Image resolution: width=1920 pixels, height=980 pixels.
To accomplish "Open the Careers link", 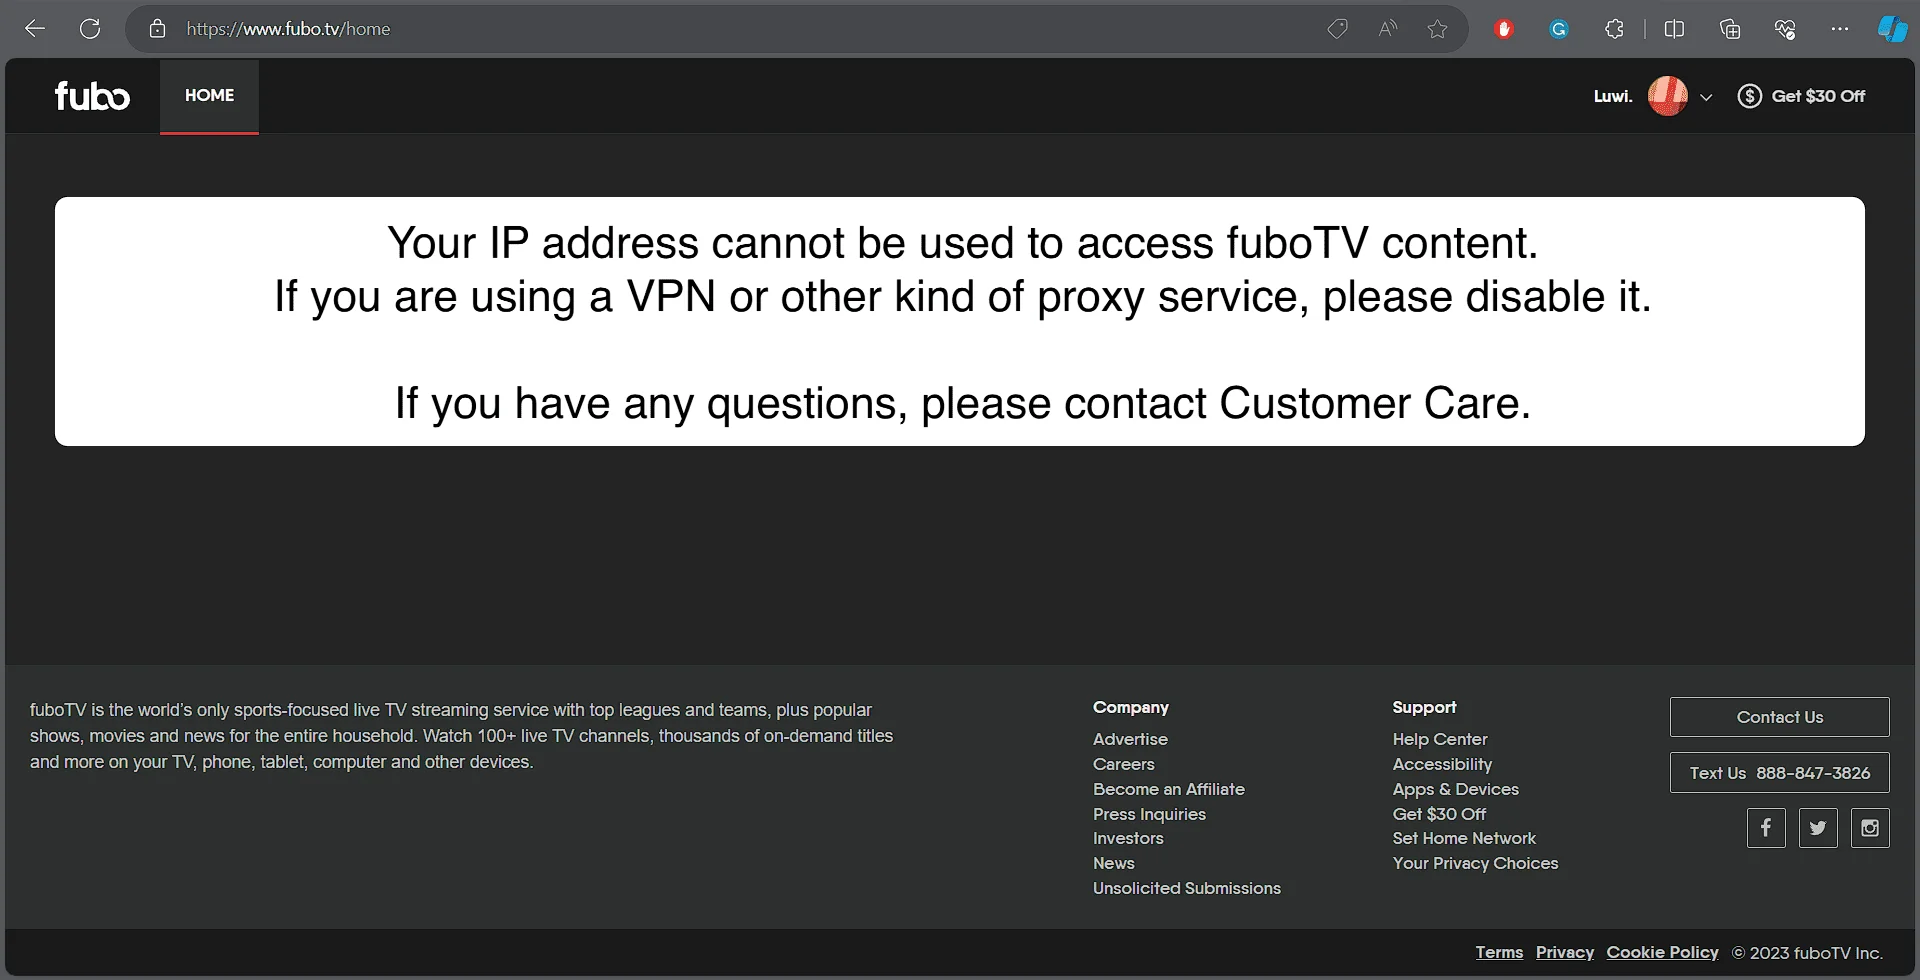I will (x=1124, y=764).
